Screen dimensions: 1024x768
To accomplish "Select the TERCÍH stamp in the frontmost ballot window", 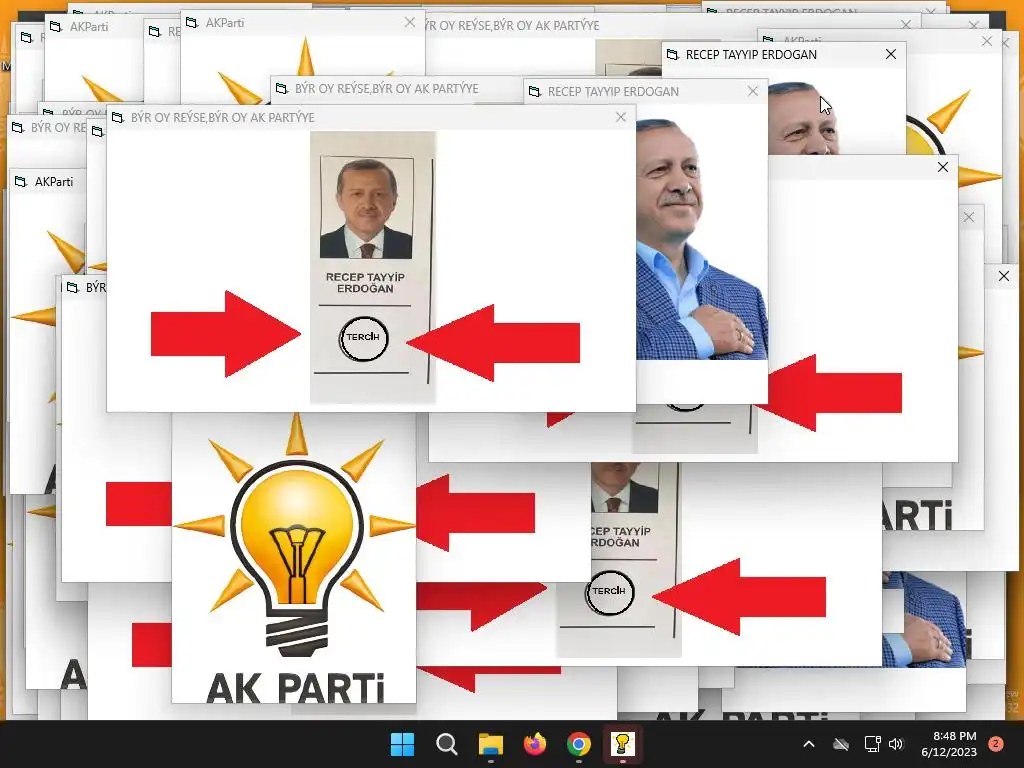I will pyautogui.click(x=364, y=338).
